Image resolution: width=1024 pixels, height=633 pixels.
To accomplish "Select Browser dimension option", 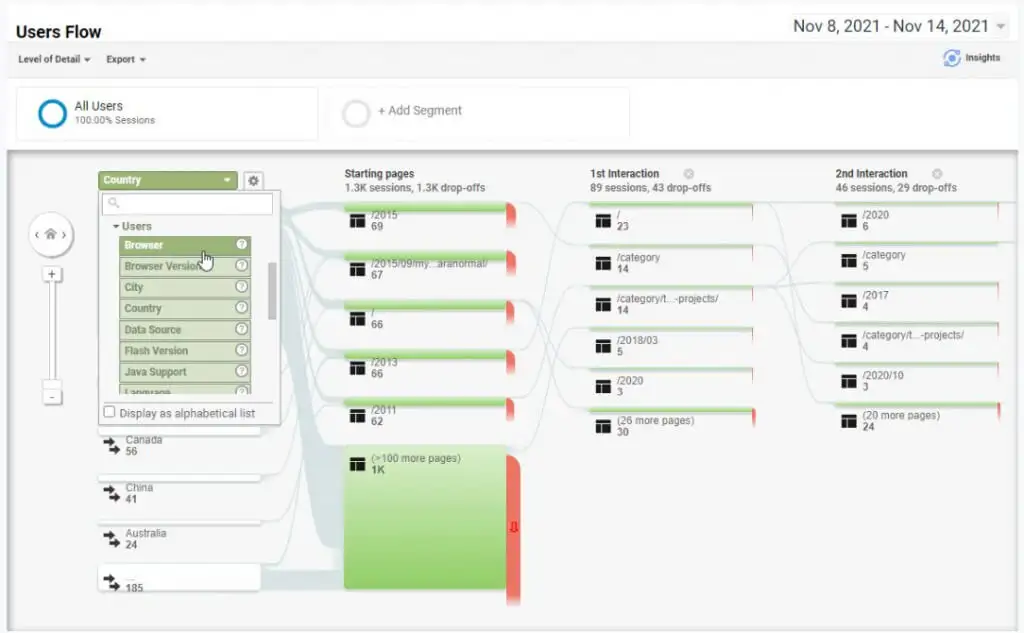I will [185, 245].
